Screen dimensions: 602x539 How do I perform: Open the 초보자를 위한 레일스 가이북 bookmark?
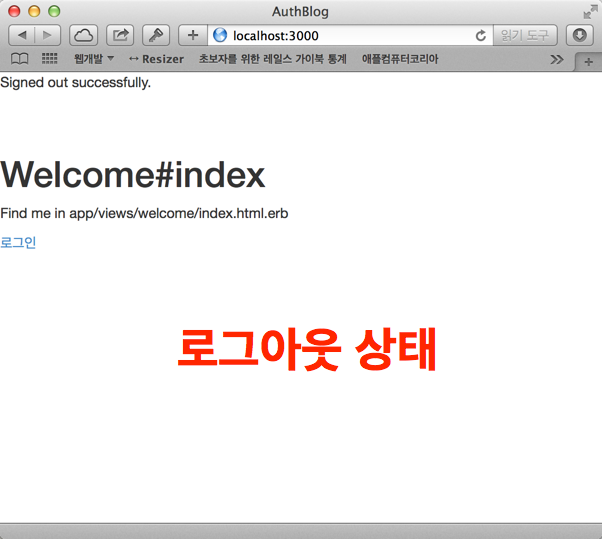click(272, 59)
